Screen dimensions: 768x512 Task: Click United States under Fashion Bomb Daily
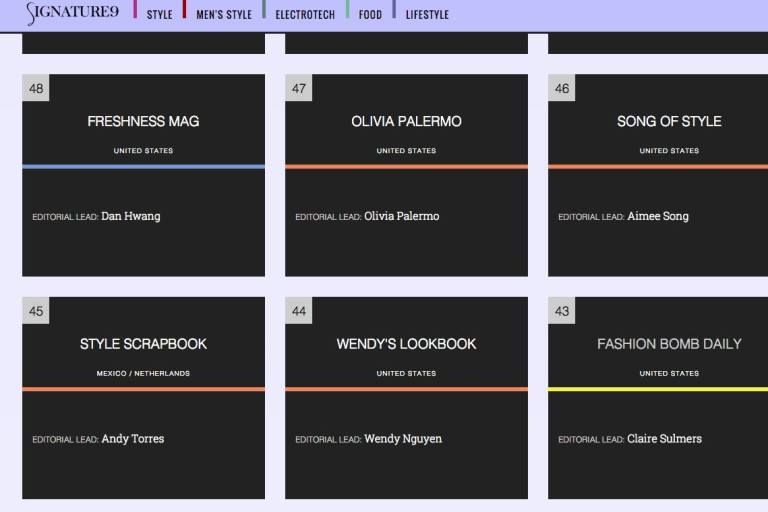coord(669,373)
